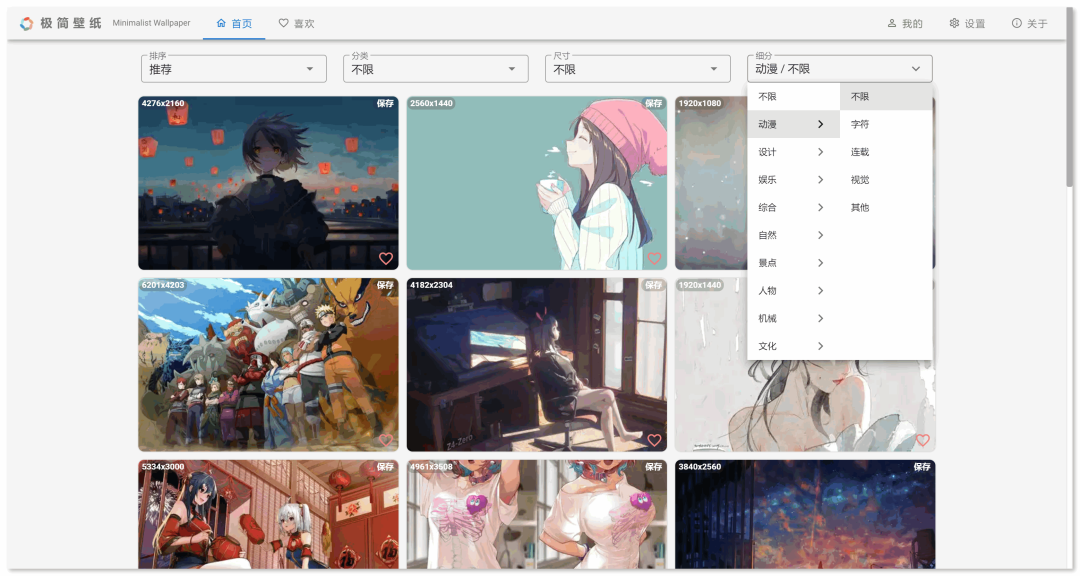Select the 其他 subcategory
The height and width of the screenshot is (576, 1080).
pos(886,207)
